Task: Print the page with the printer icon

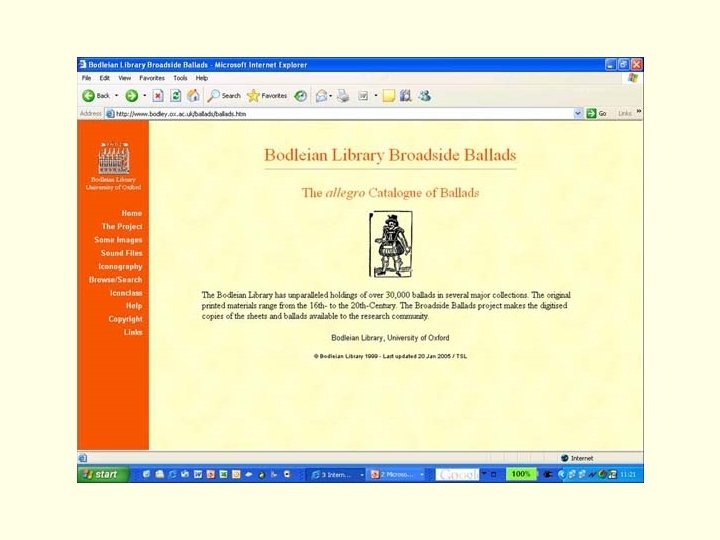Action: coord(343,96)
